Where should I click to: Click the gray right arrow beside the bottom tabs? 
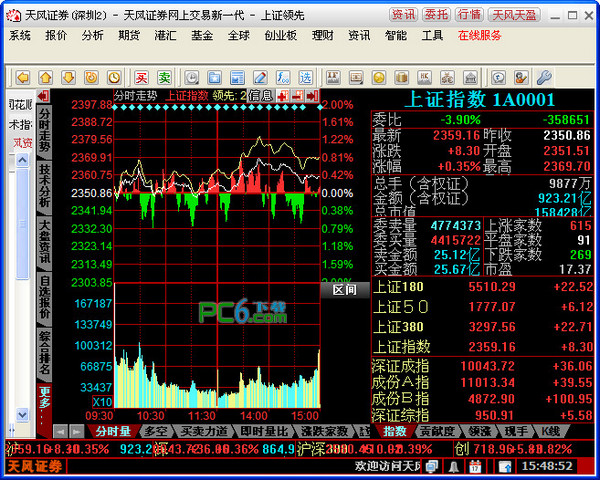point(76,432)
